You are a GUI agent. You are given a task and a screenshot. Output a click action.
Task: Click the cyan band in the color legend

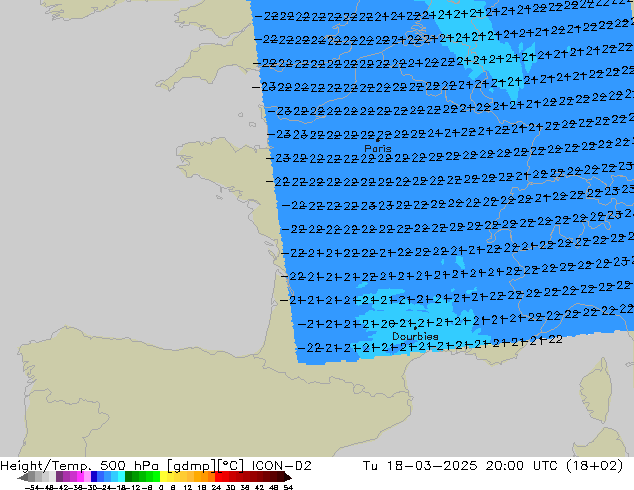(116, 477)
